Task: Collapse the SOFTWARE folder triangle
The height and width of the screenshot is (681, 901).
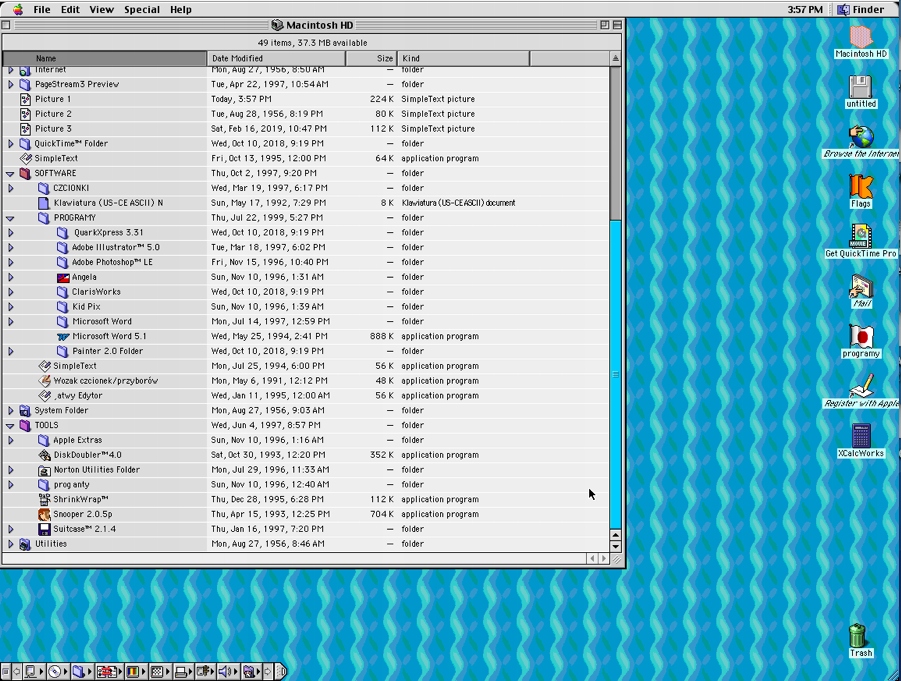Action: pyautogui.click(x=10, y=174)
